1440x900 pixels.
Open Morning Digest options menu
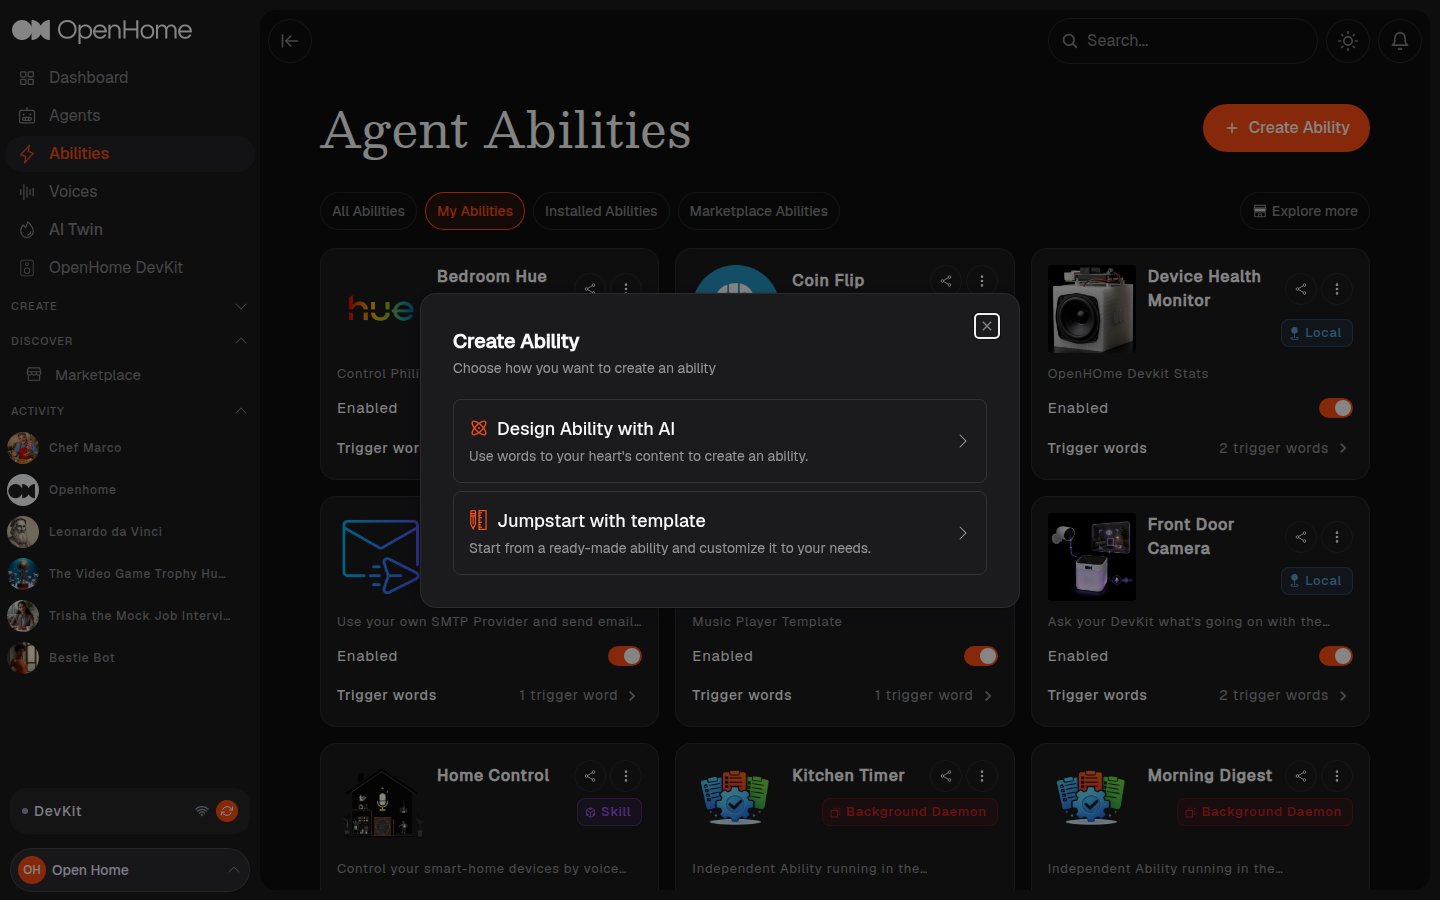[x=1337, y=776]
